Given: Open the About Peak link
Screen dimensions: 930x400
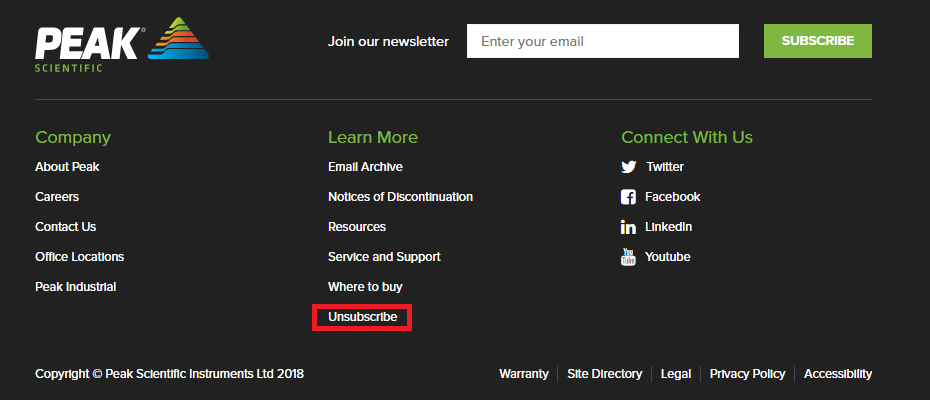Looking at the screenshot, I should click(x=67, y=167).
